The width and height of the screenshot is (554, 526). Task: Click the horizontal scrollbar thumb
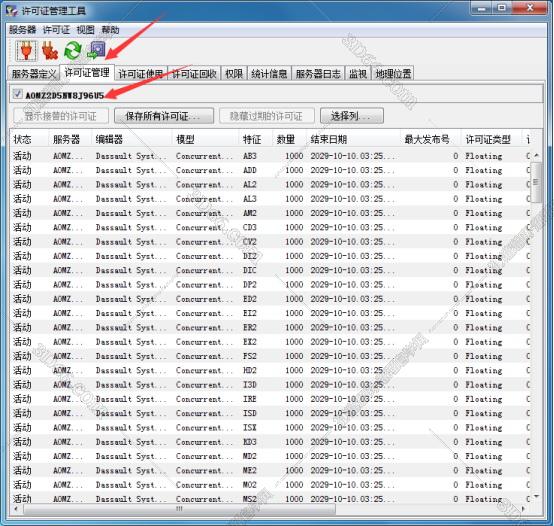(x=179, y=509)
